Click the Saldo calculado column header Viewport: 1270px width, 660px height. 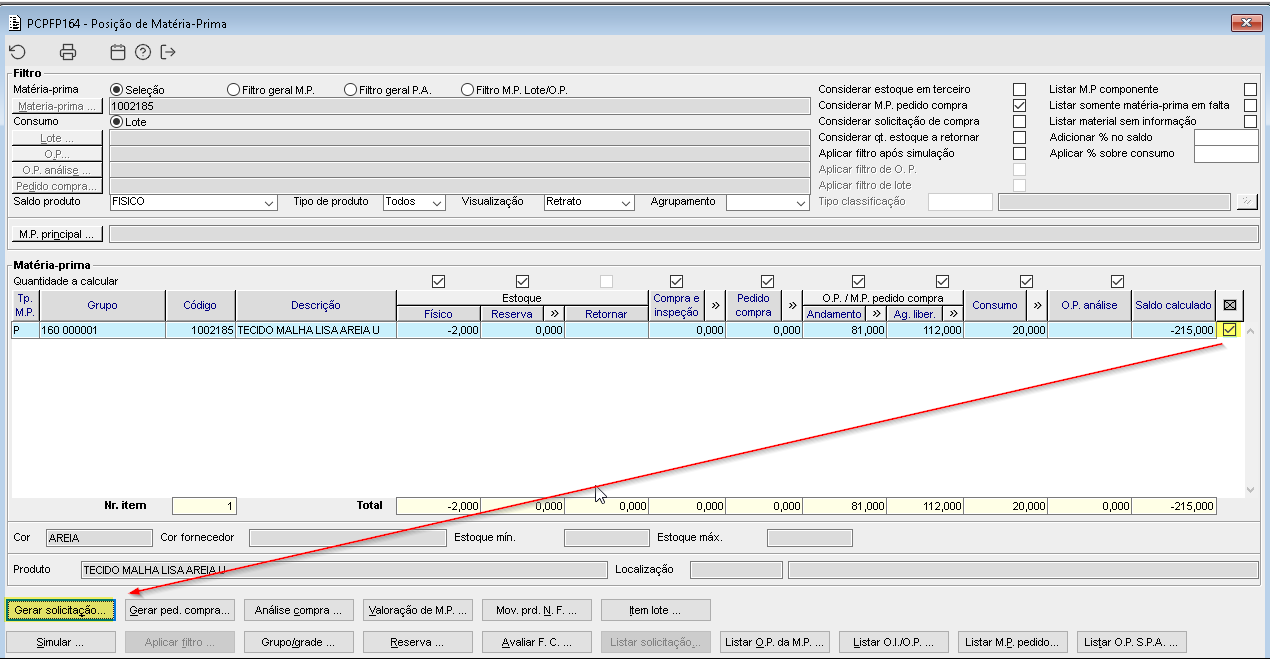pyautogui.click(x=1174, y=305)
